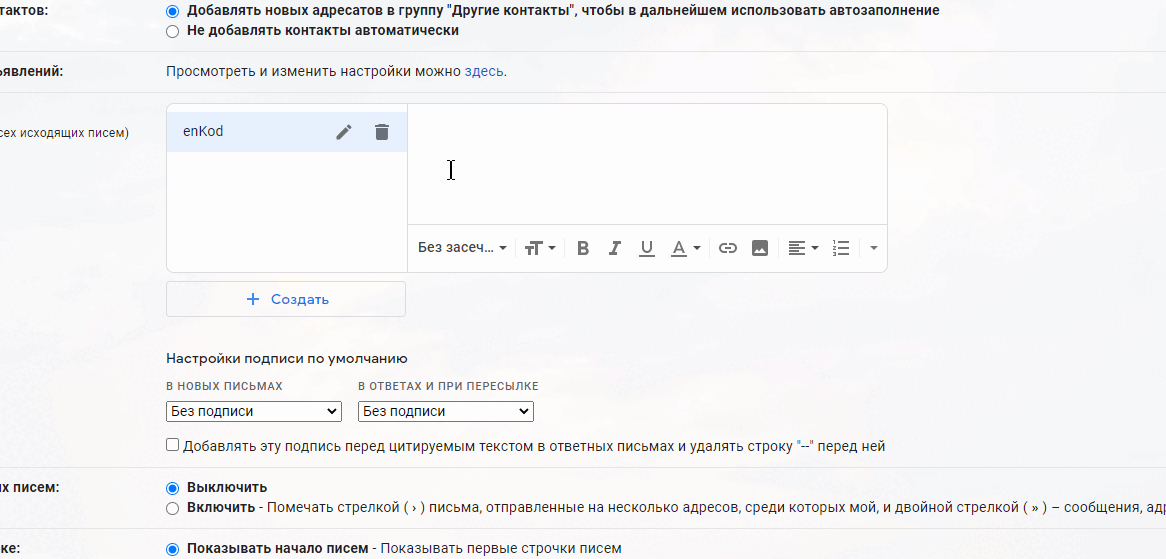This screenshot has width=1166, height=559.
Task: Click the 'Создать' signature button
Action: (286, 299)
